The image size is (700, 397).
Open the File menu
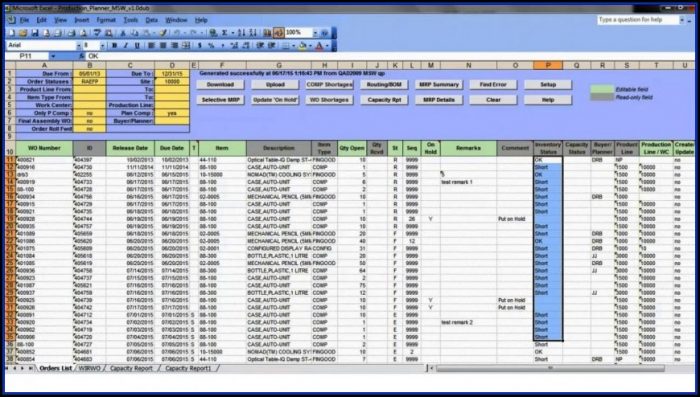coord(24,20)
